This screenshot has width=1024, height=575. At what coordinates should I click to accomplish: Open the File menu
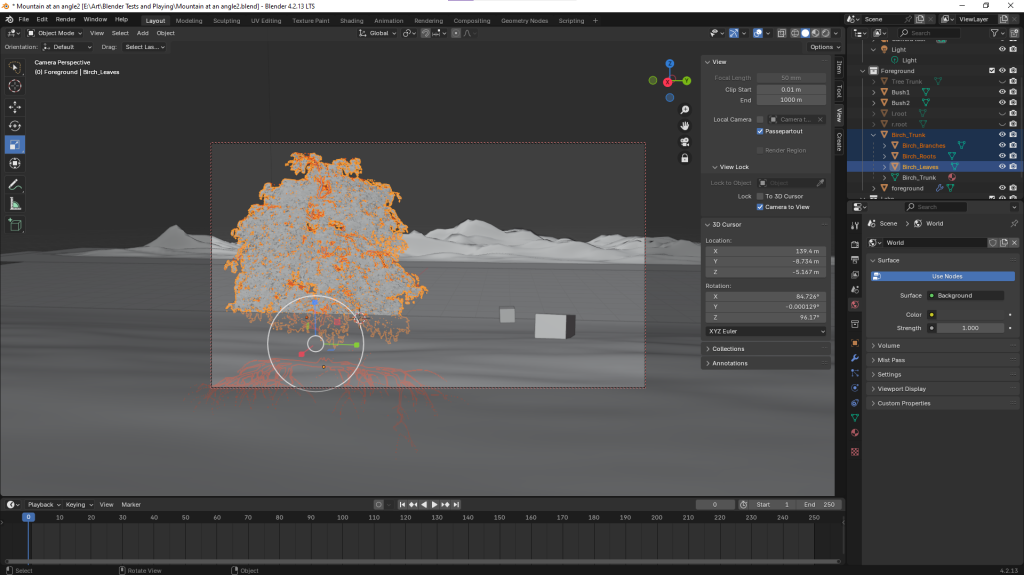coord(24,20)
